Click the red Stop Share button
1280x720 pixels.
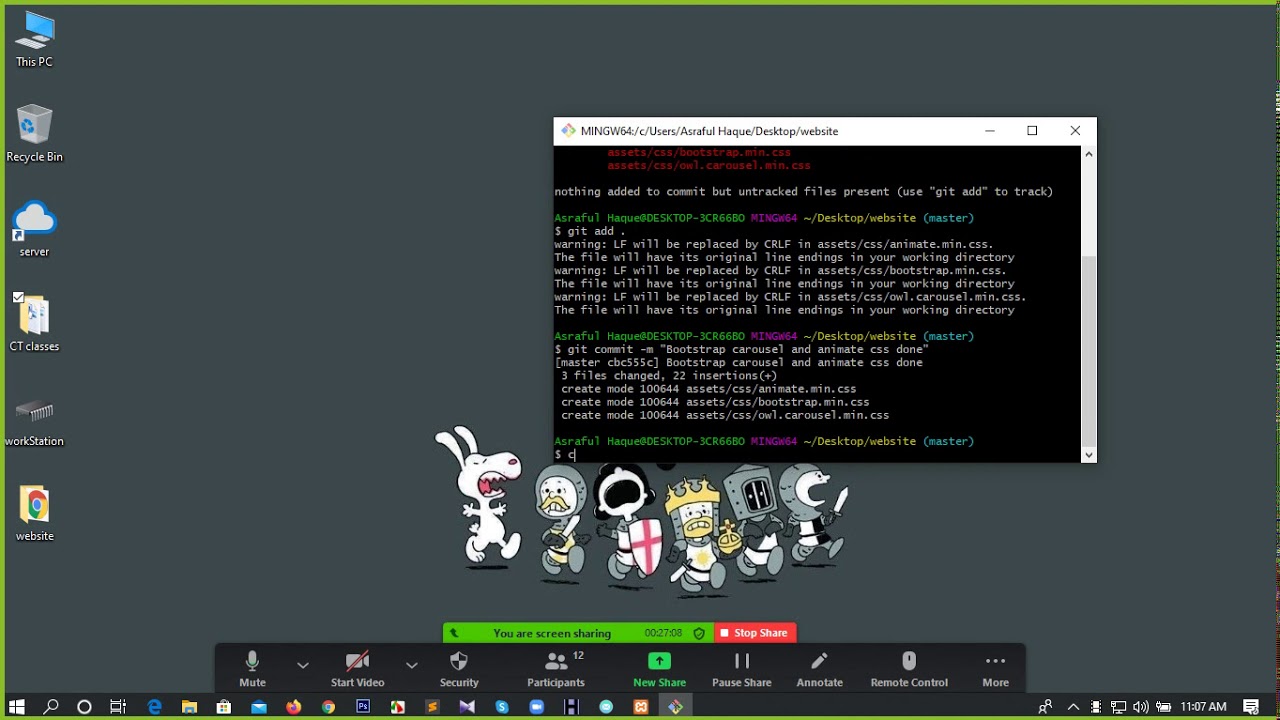tap(755, 633)
